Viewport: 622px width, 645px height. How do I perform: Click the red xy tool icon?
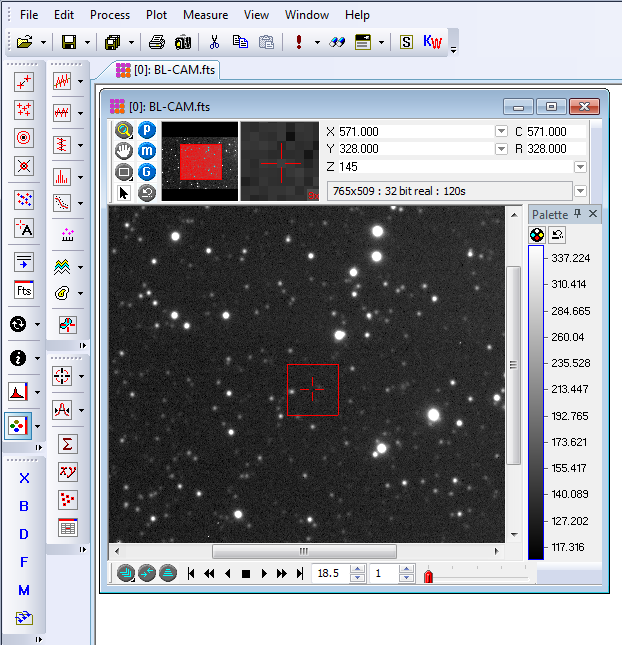[67, 471]
